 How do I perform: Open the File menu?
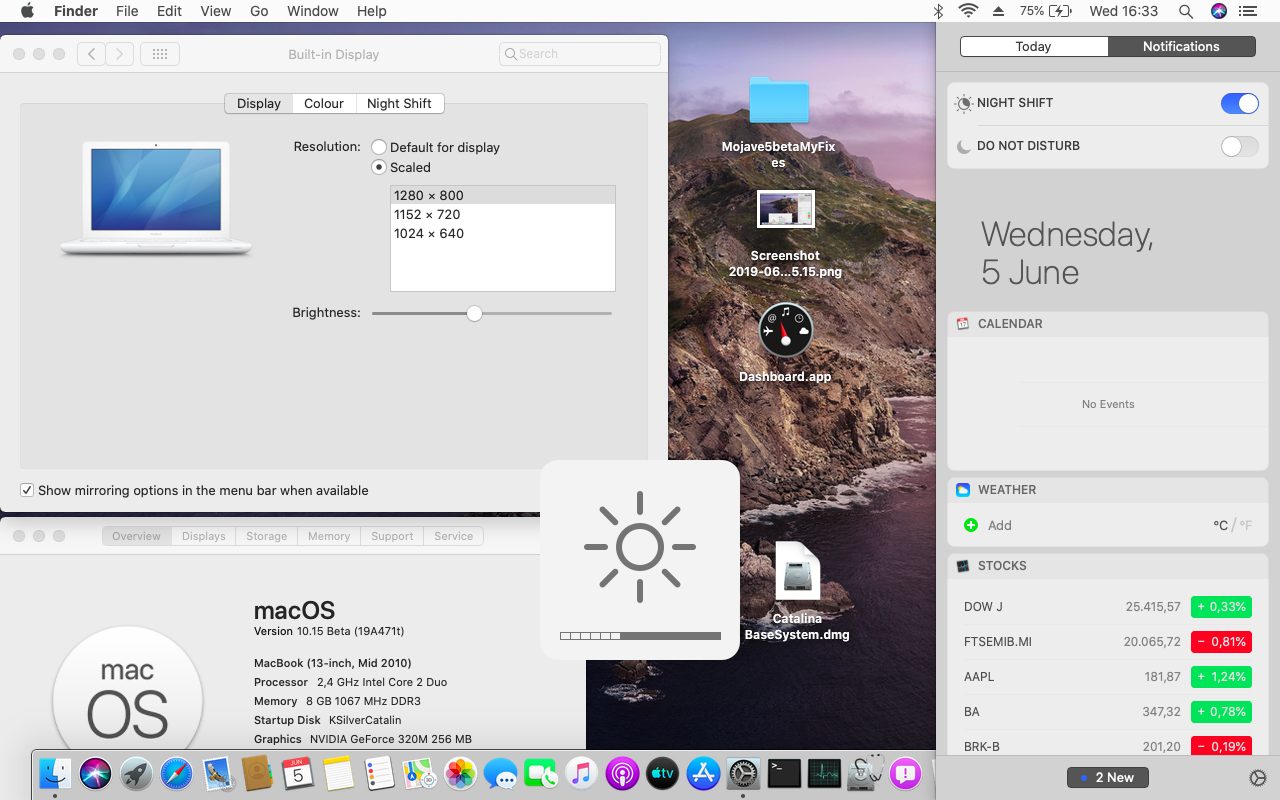point(127,11)
